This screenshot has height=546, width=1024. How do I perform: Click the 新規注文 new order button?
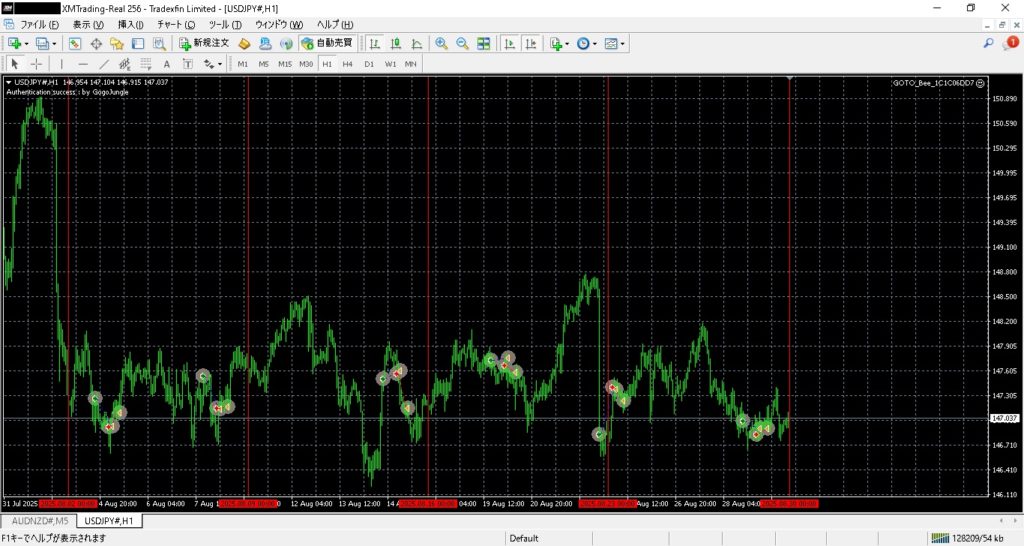pyautogui.click(x=204, y=44)
